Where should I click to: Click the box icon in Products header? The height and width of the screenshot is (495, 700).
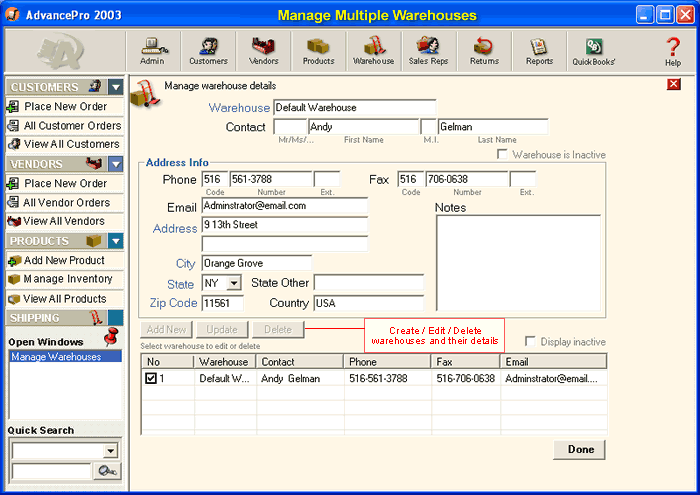pos(94,241)
